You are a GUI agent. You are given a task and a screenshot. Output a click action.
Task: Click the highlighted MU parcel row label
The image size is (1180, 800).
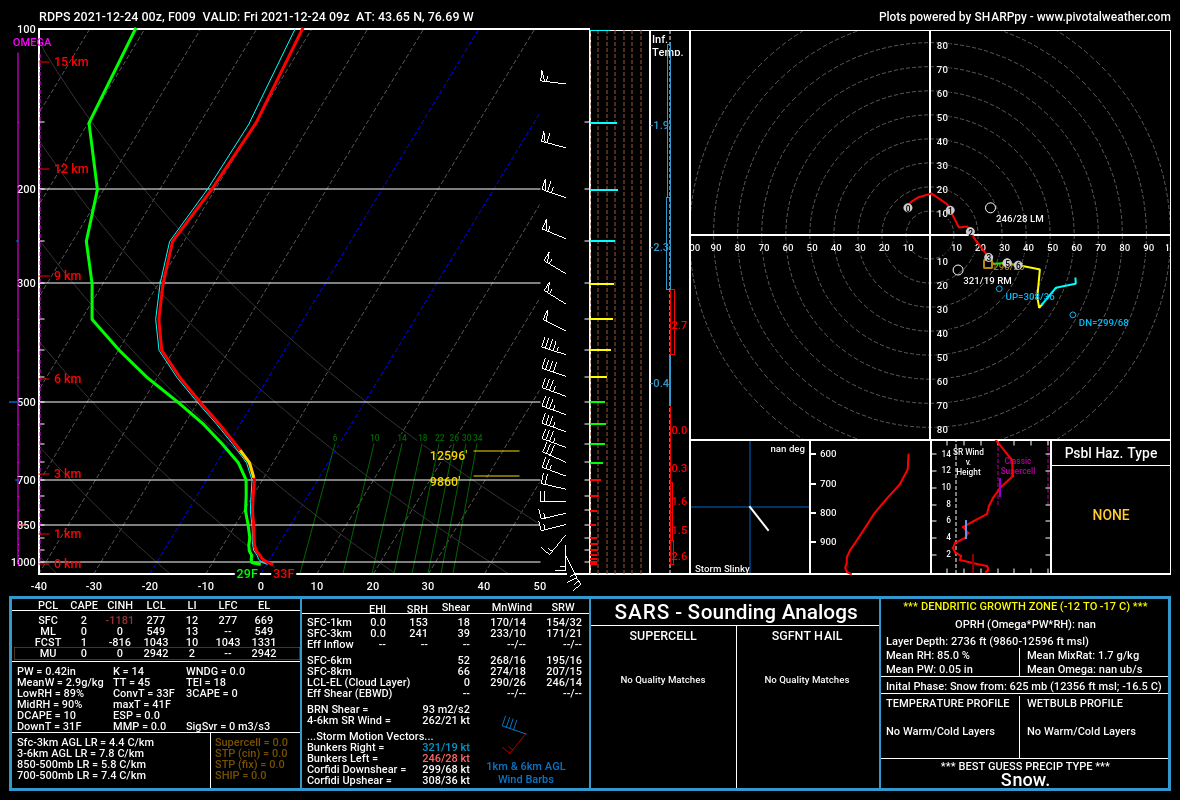[x=48, y=653]
